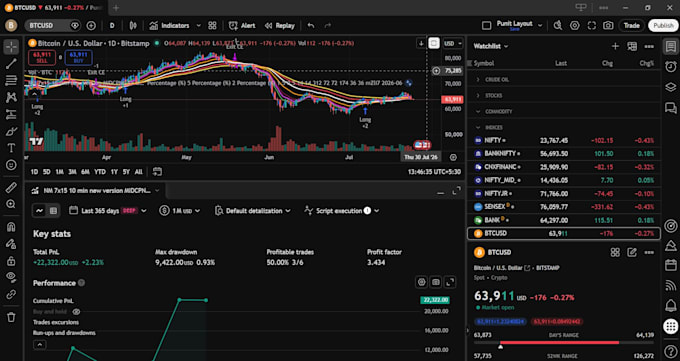Open the Last 365 days range dropdown
The image size is (680, 361).
pyautogui.click(x=108, y=211)
